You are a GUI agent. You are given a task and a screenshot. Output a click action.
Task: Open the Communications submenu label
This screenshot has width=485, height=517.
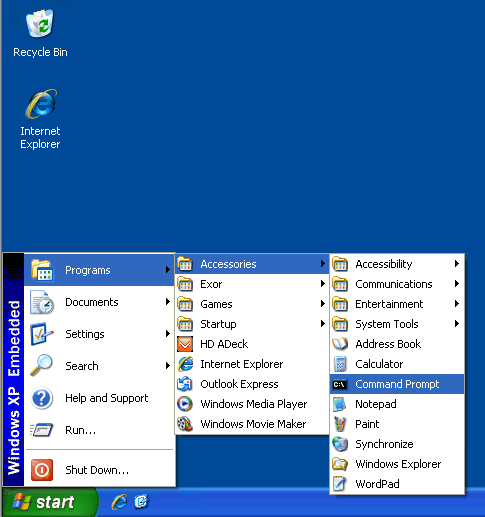(394, 284)
